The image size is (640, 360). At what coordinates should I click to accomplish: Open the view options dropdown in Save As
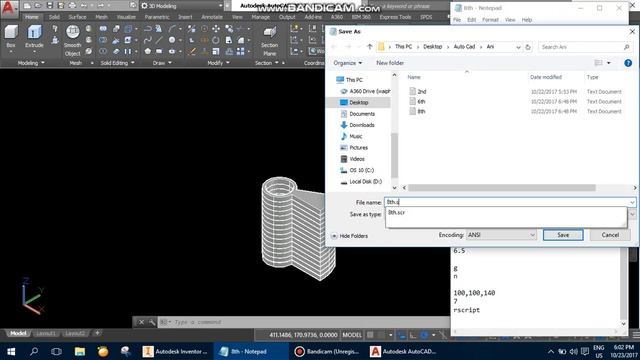[609, 63]
